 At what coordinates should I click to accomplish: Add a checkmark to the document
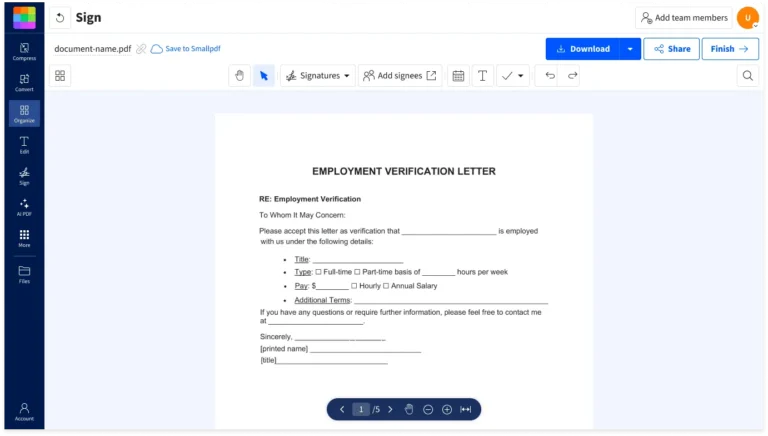pyautogui.click(x=507, y=75)
